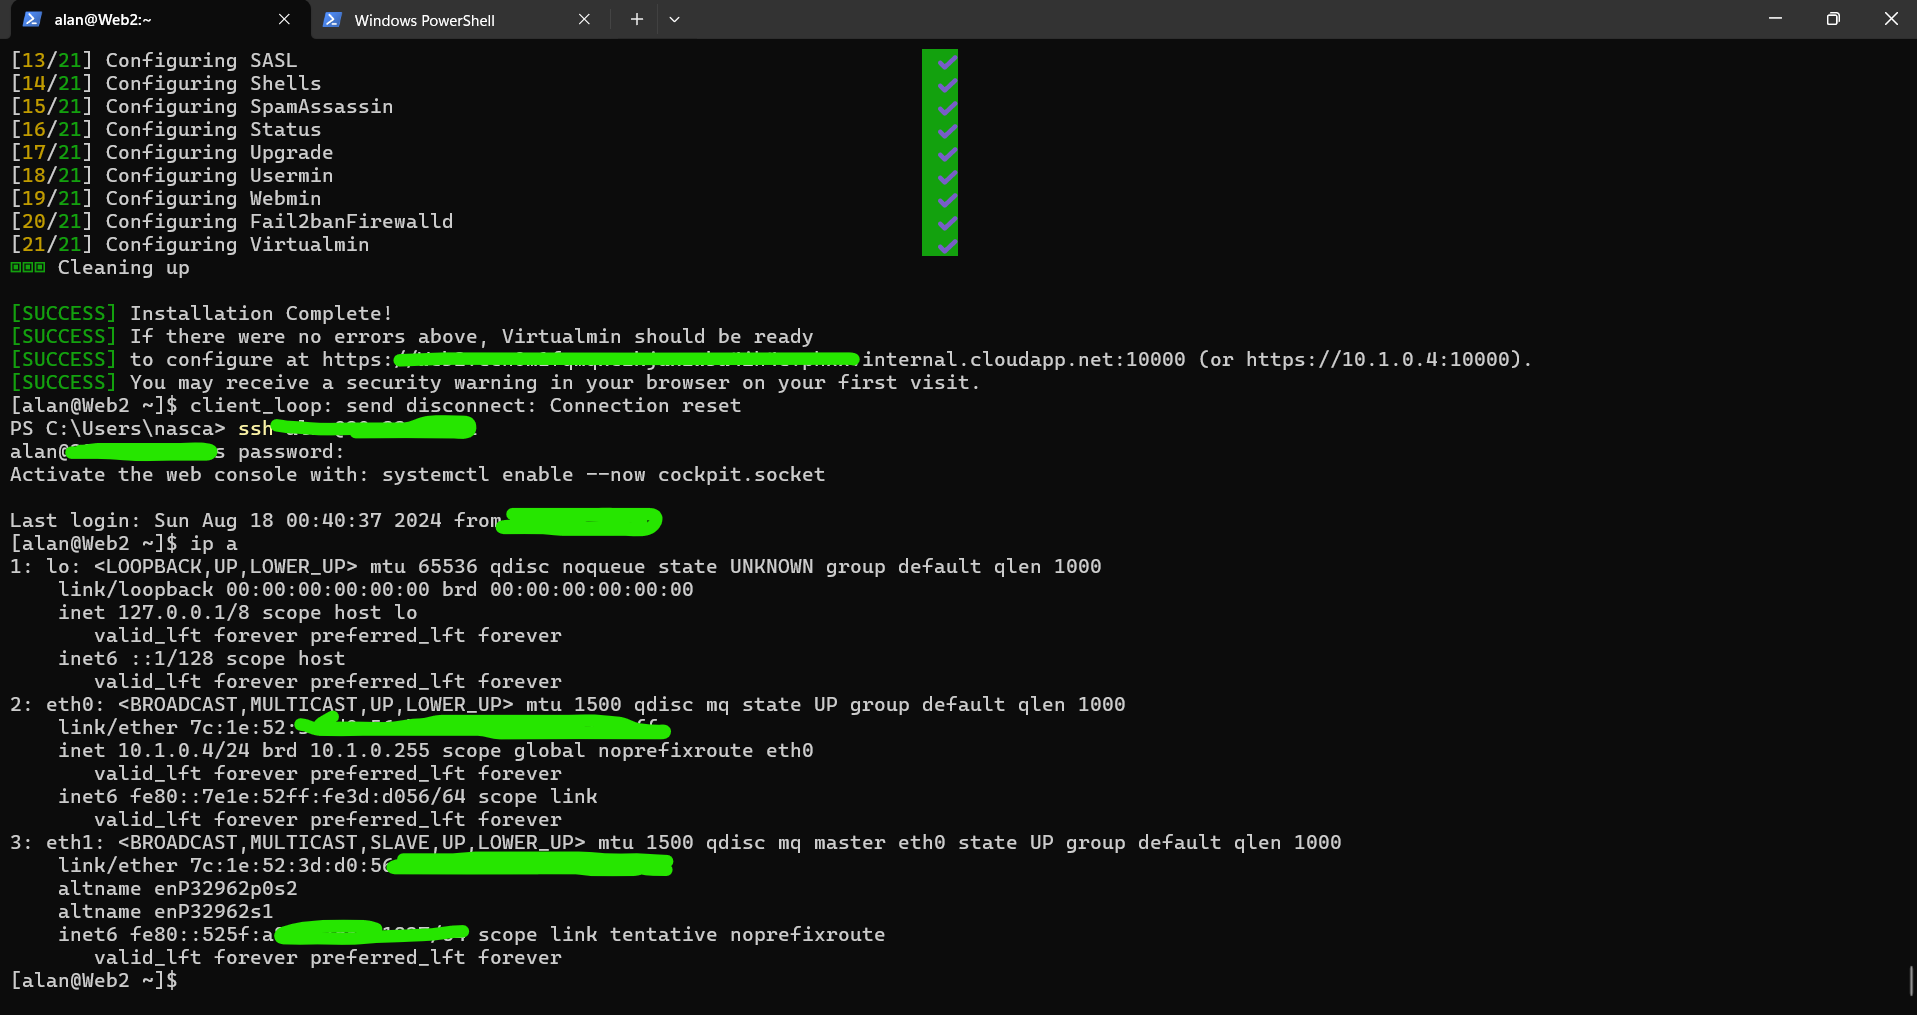Image resolution: width=1917 pixels, height=1015 pixels.
Task: Click the terminal vertical scrollbar
Action: click(1911, 980)
